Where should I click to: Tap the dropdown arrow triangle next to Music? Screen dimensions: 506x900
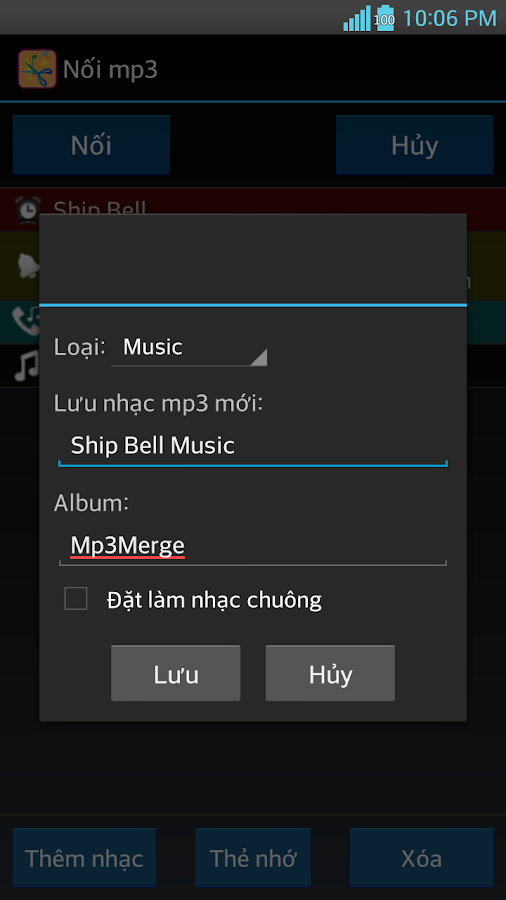(x=259, y=357)
